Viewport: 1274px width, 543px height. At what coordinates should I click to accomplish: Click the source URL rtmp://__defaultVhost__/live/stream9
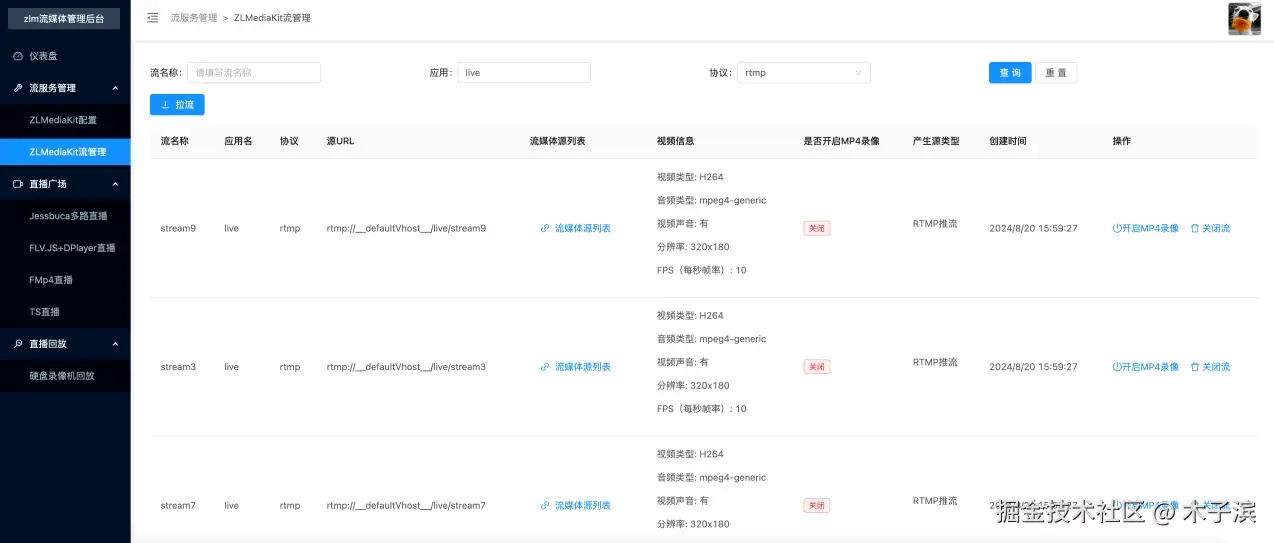point(406,228)
